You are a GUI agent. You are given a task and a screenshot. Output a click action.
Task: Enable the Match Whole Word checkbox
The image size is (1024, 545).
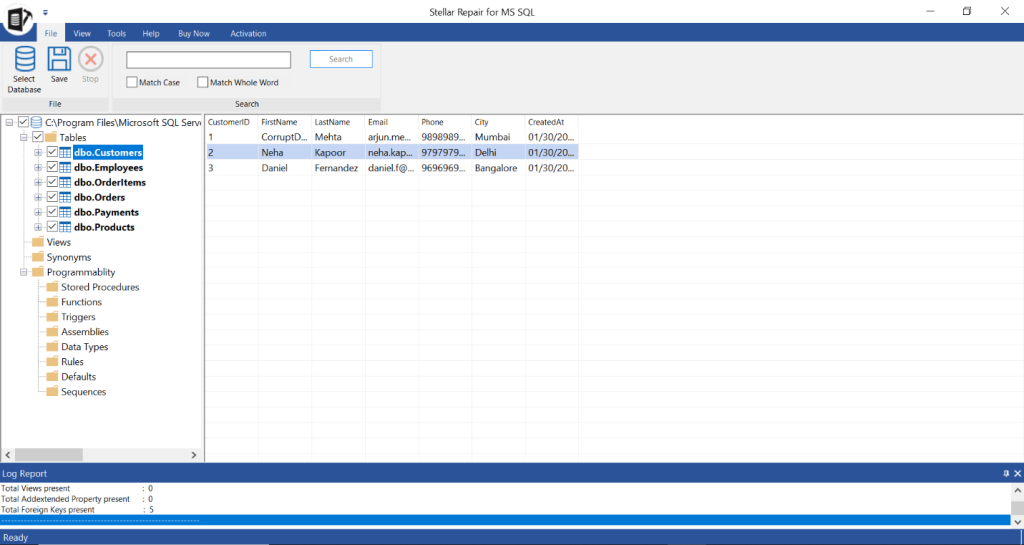pos(202,82)
